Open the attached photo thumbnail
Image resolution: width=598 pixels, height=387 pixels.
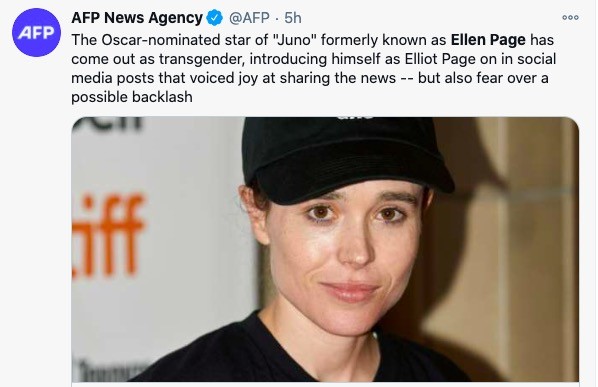click(x=325, y=249)
